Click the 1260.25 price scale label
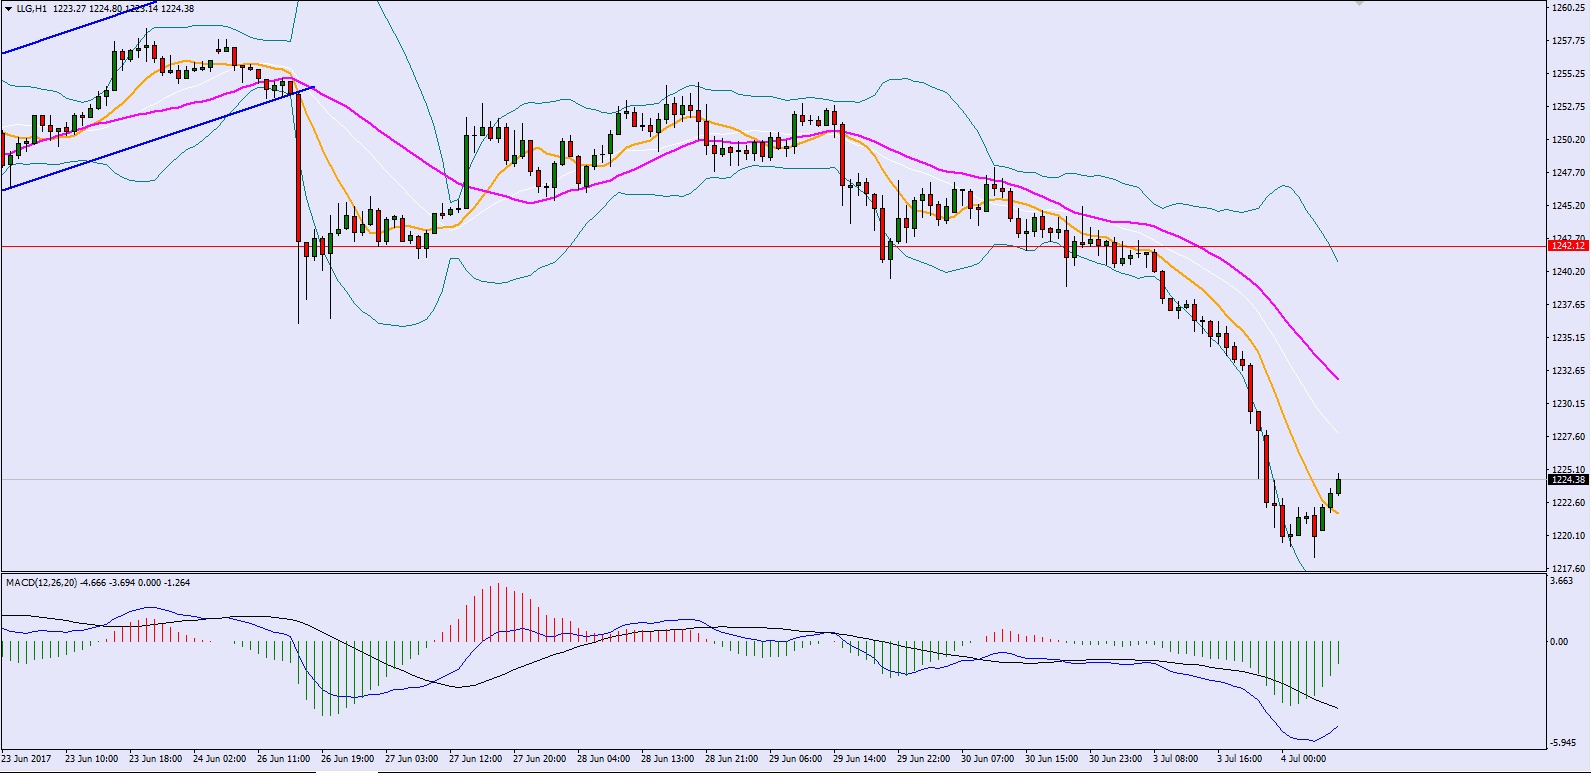 click(x=1567, y=7)
